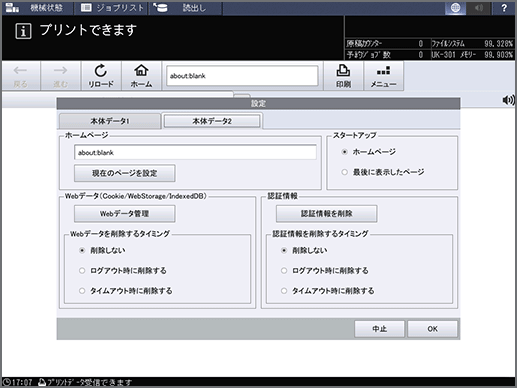Click Webデータ管理 button
This screenshot has height=388, width=517.
124,214
